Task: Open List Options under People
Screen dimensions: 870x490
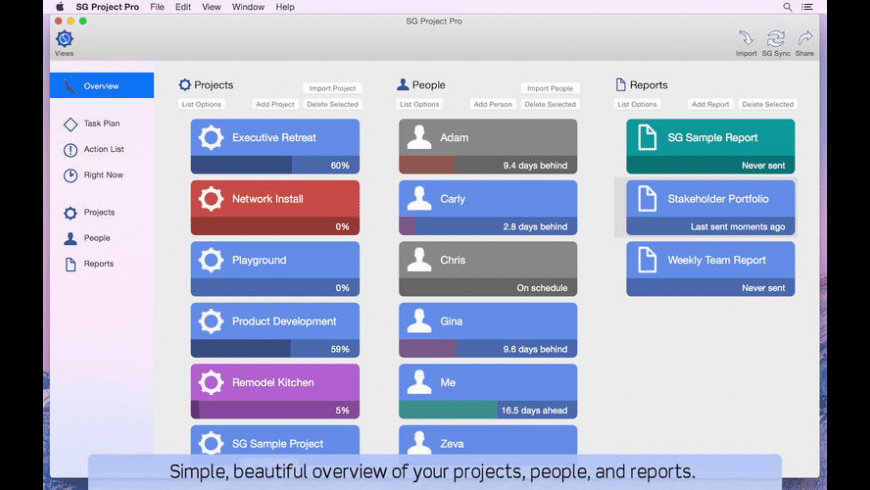Action: [419, 104]
